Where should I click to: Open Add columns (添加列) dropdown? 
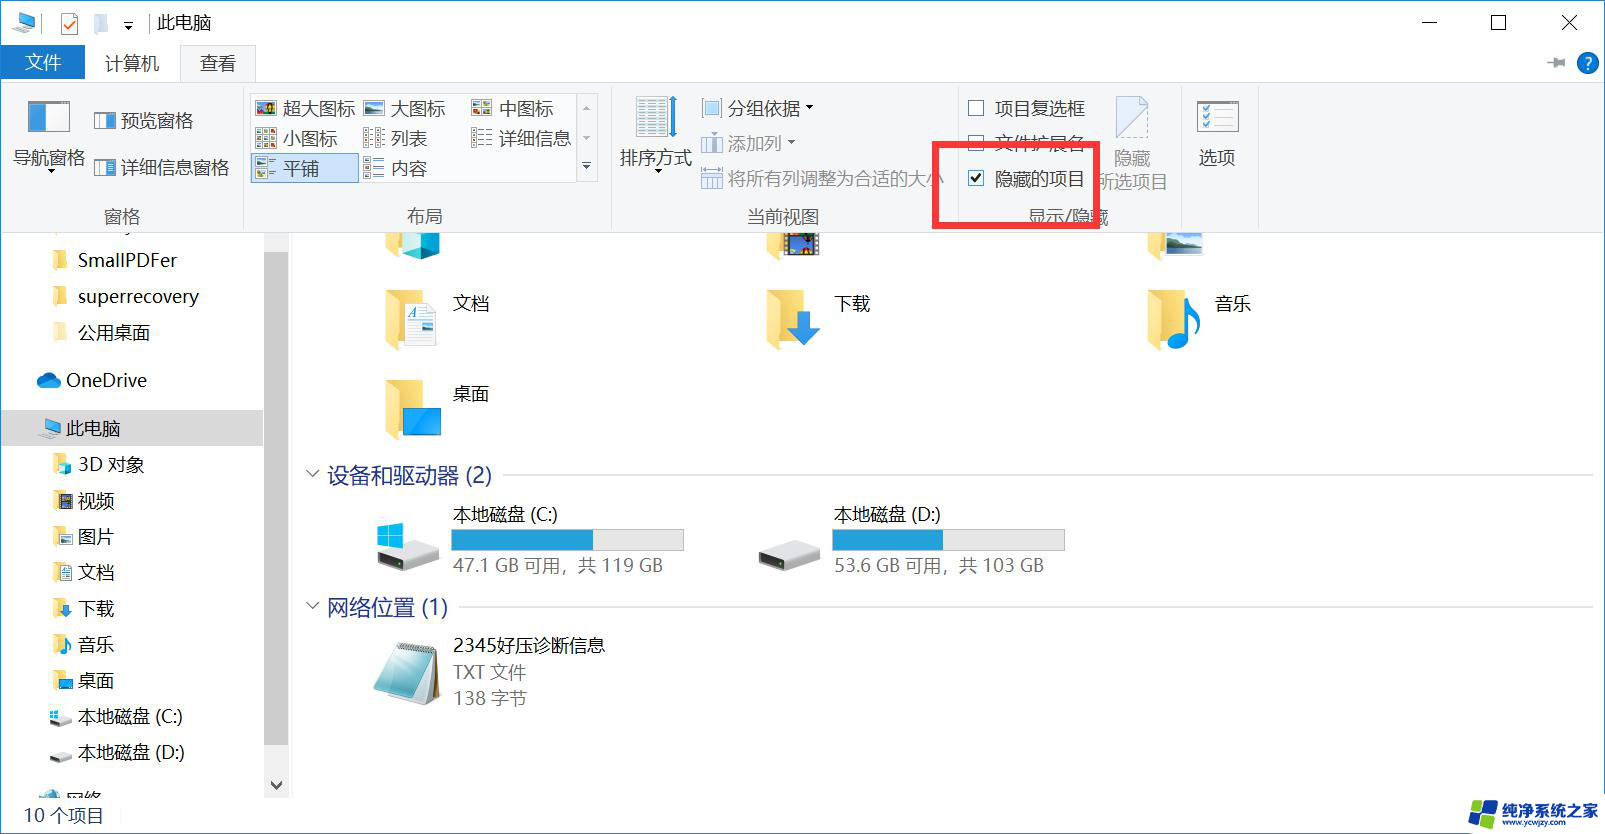point(748,143)
